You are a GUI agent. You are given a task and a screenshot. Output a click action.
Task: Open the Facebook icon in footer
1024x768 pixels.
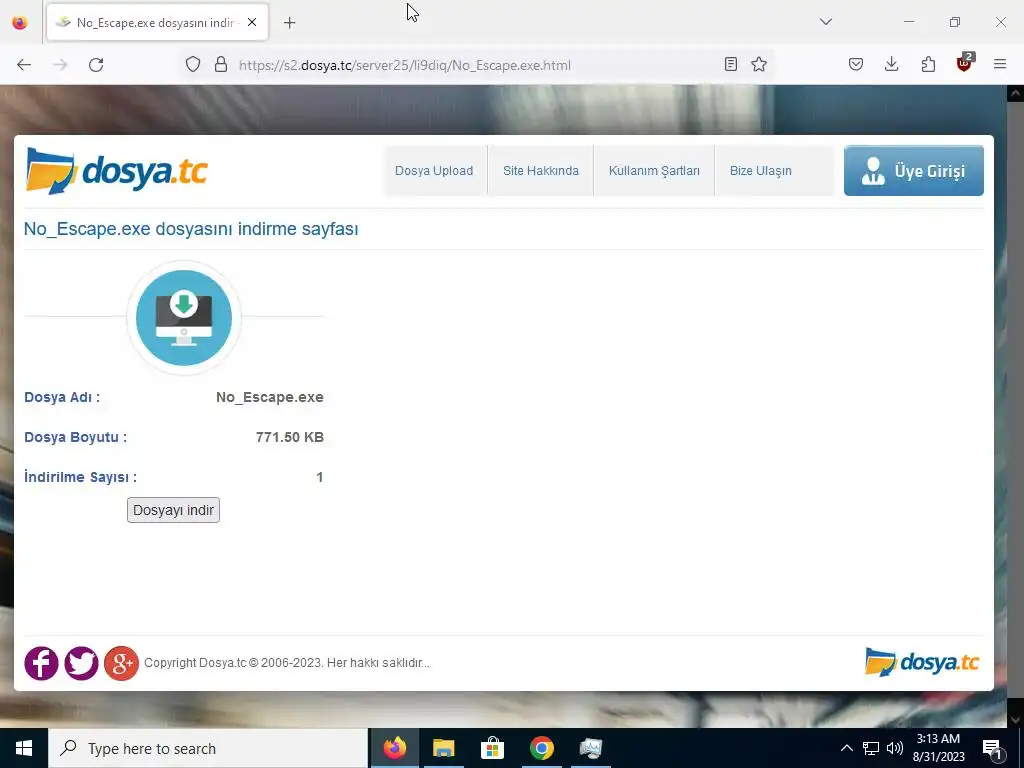point(41,663)
